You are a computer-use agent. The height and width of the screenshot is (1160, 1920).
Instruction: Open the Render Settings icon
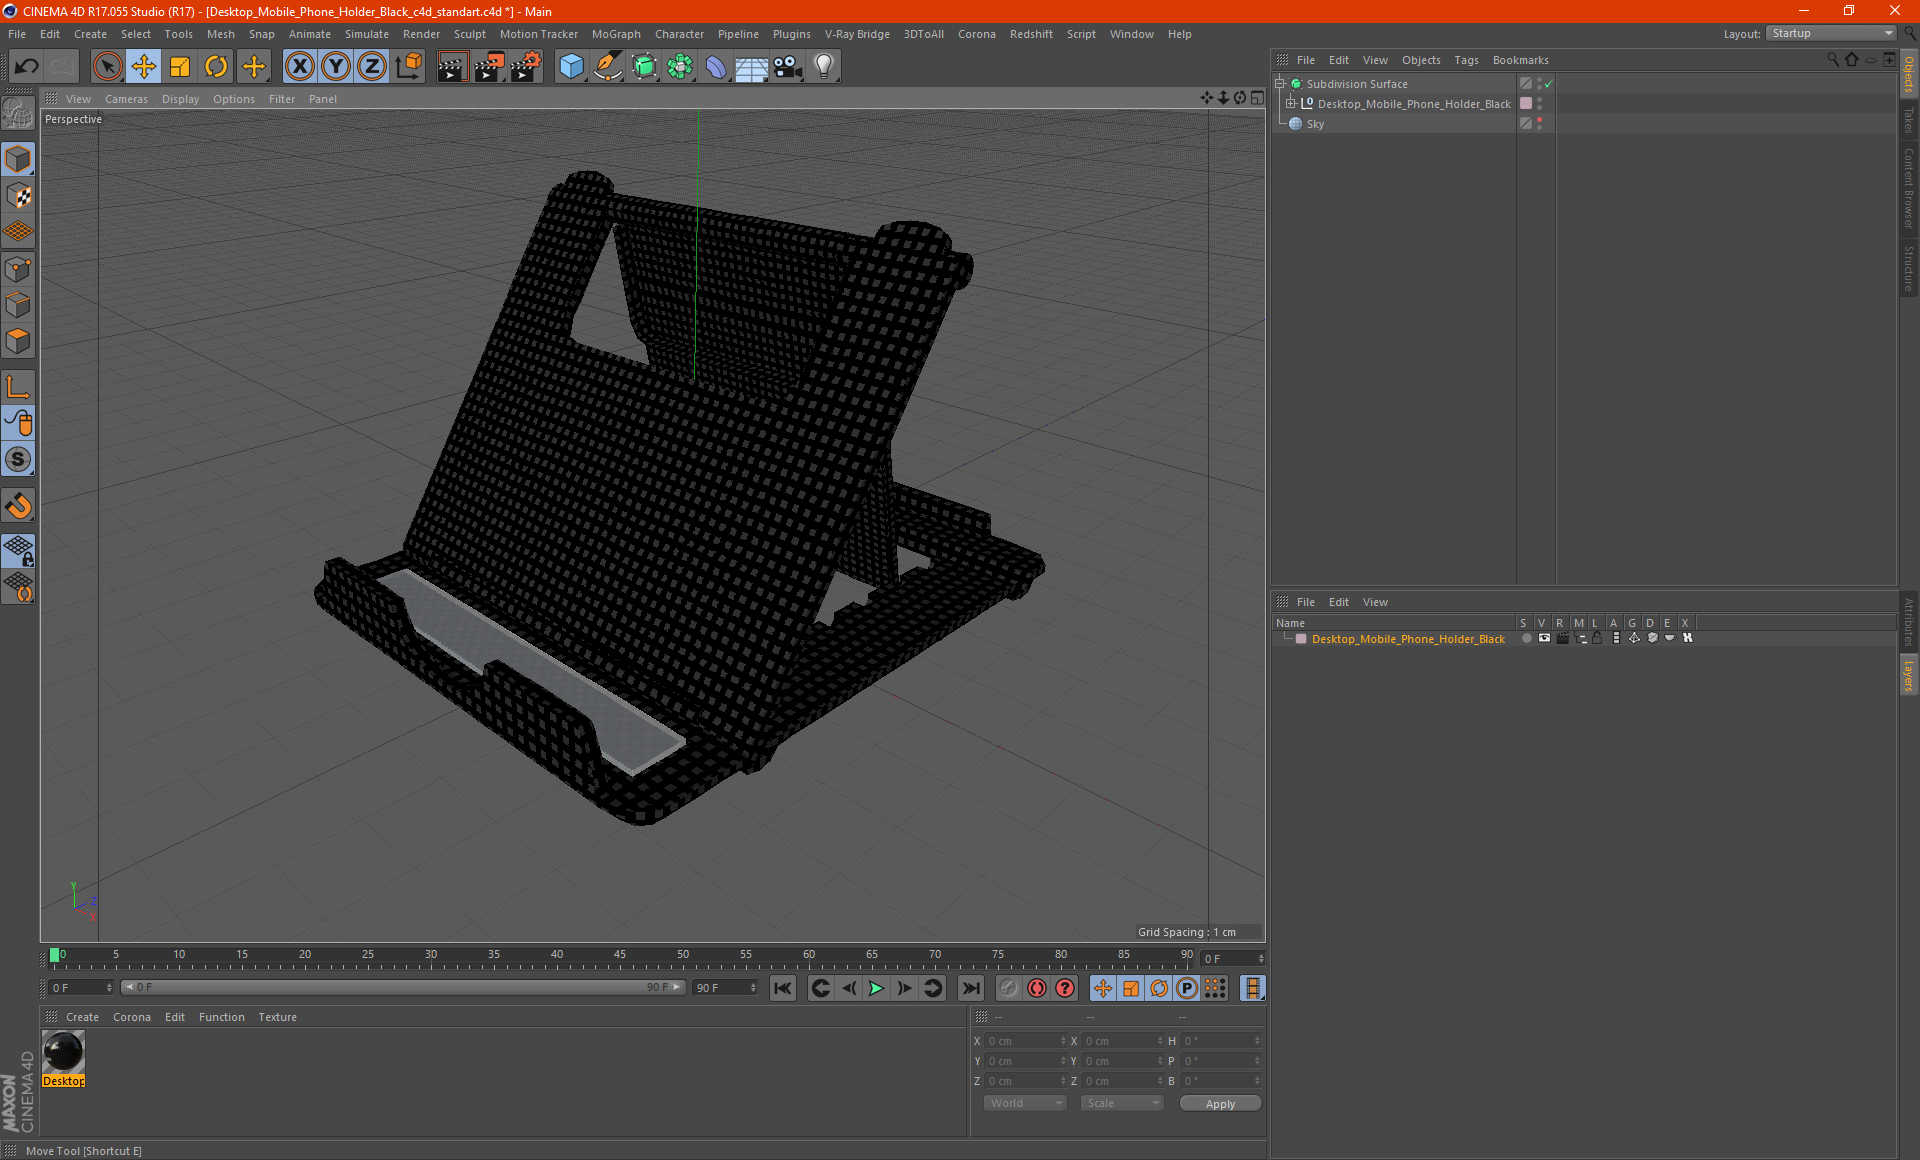[525, 67]
